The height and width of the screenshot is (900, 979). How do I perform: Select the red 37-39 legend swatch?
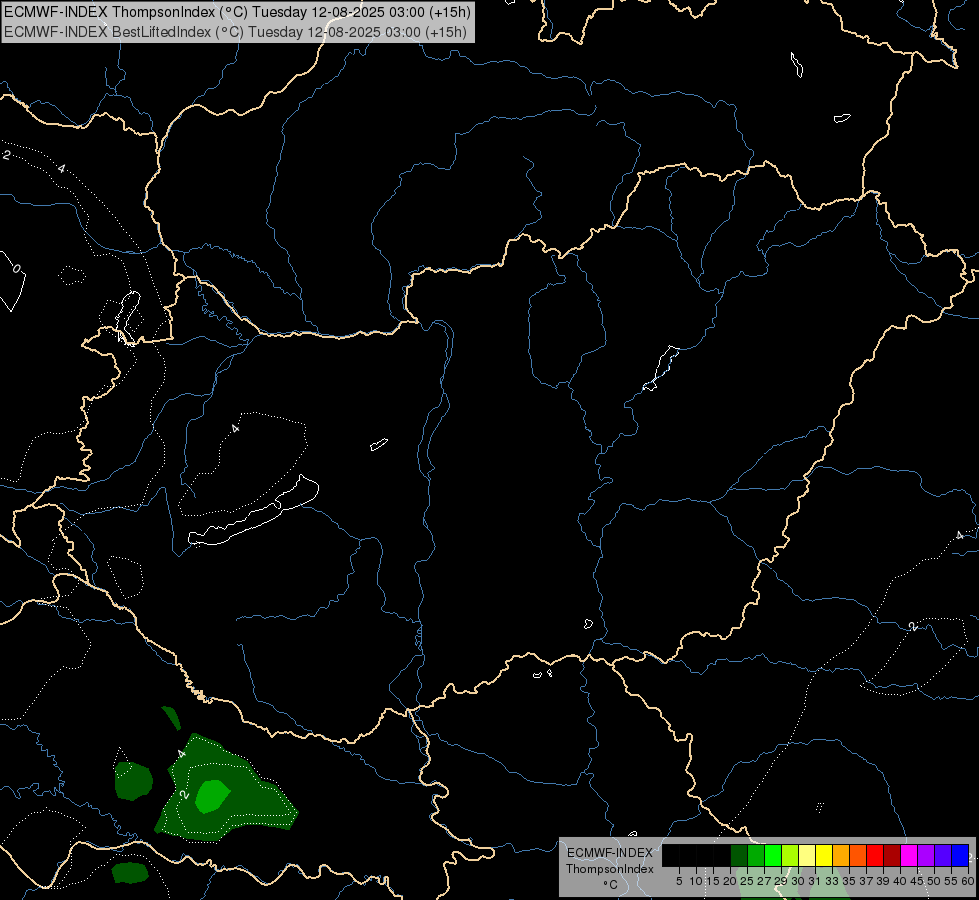875,855
